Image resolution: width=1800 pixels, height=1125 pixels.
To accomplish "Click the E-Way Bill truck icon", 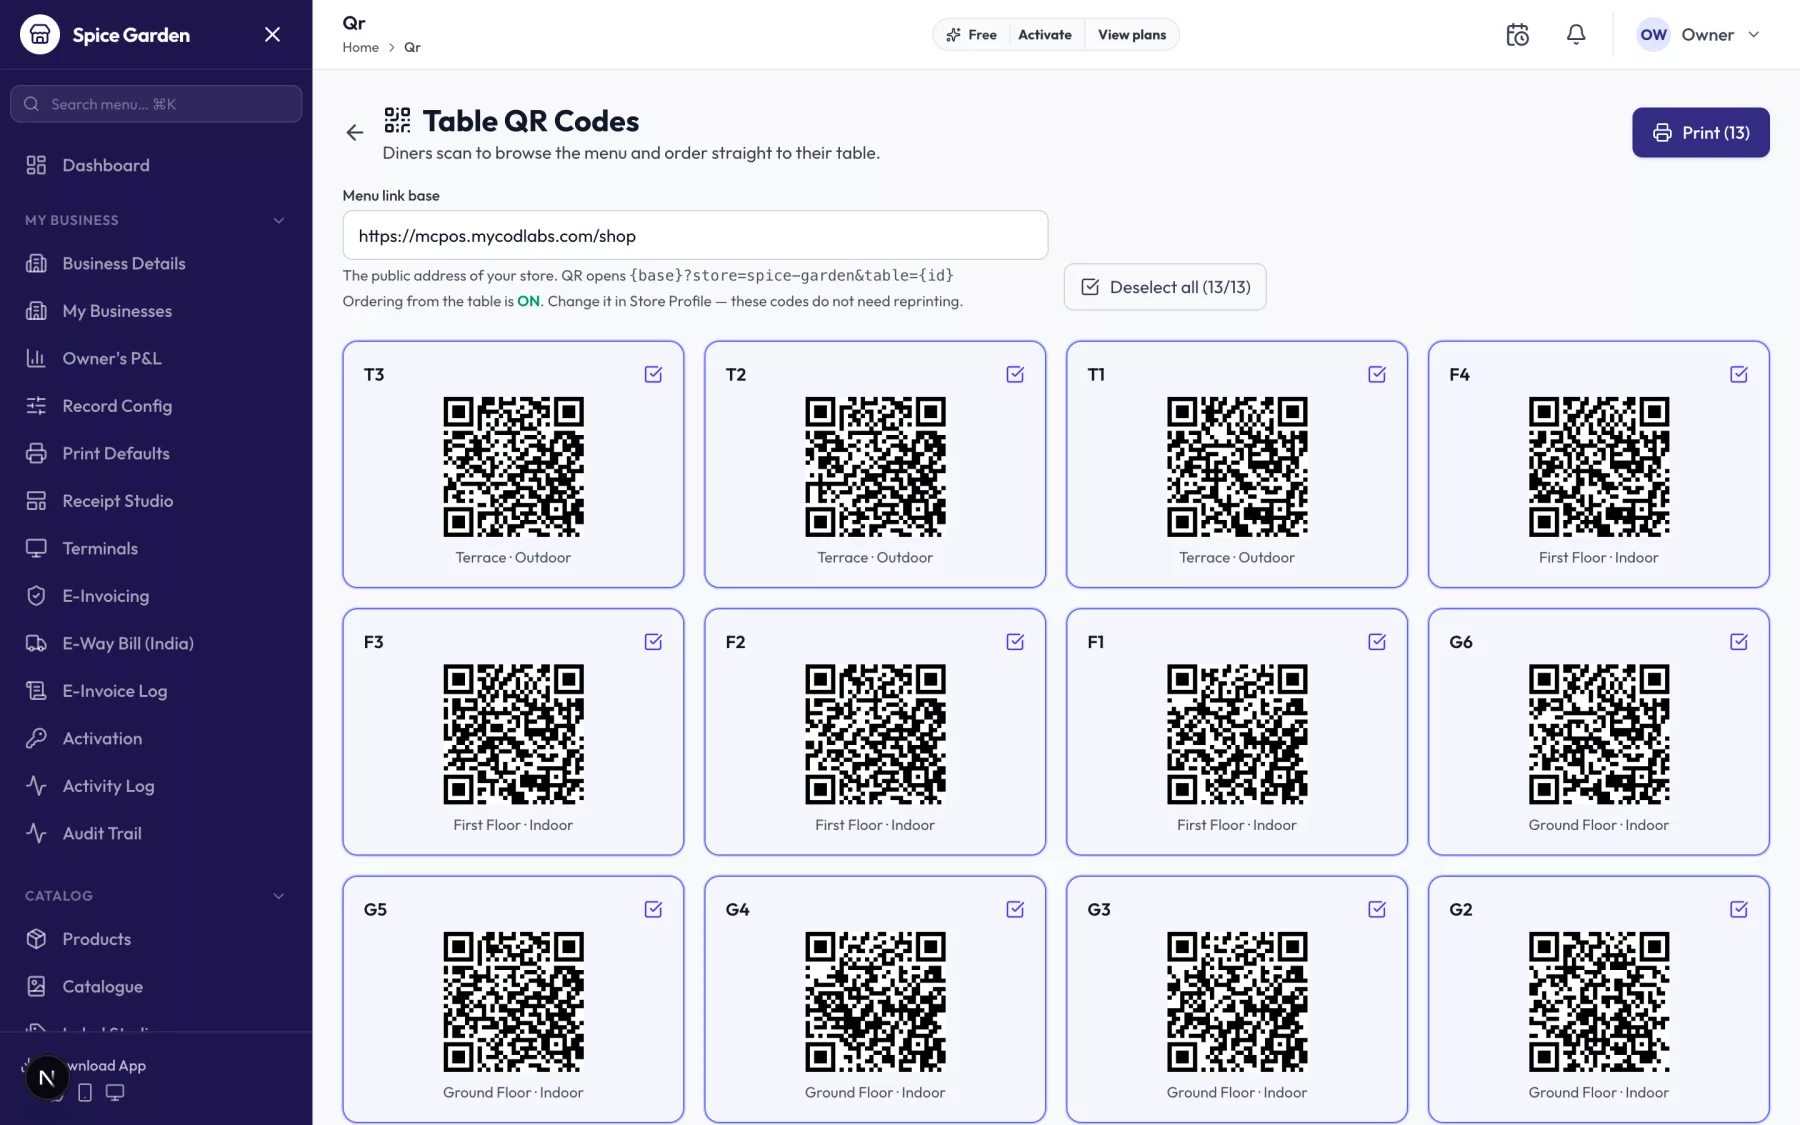I will tap(36, 643).
